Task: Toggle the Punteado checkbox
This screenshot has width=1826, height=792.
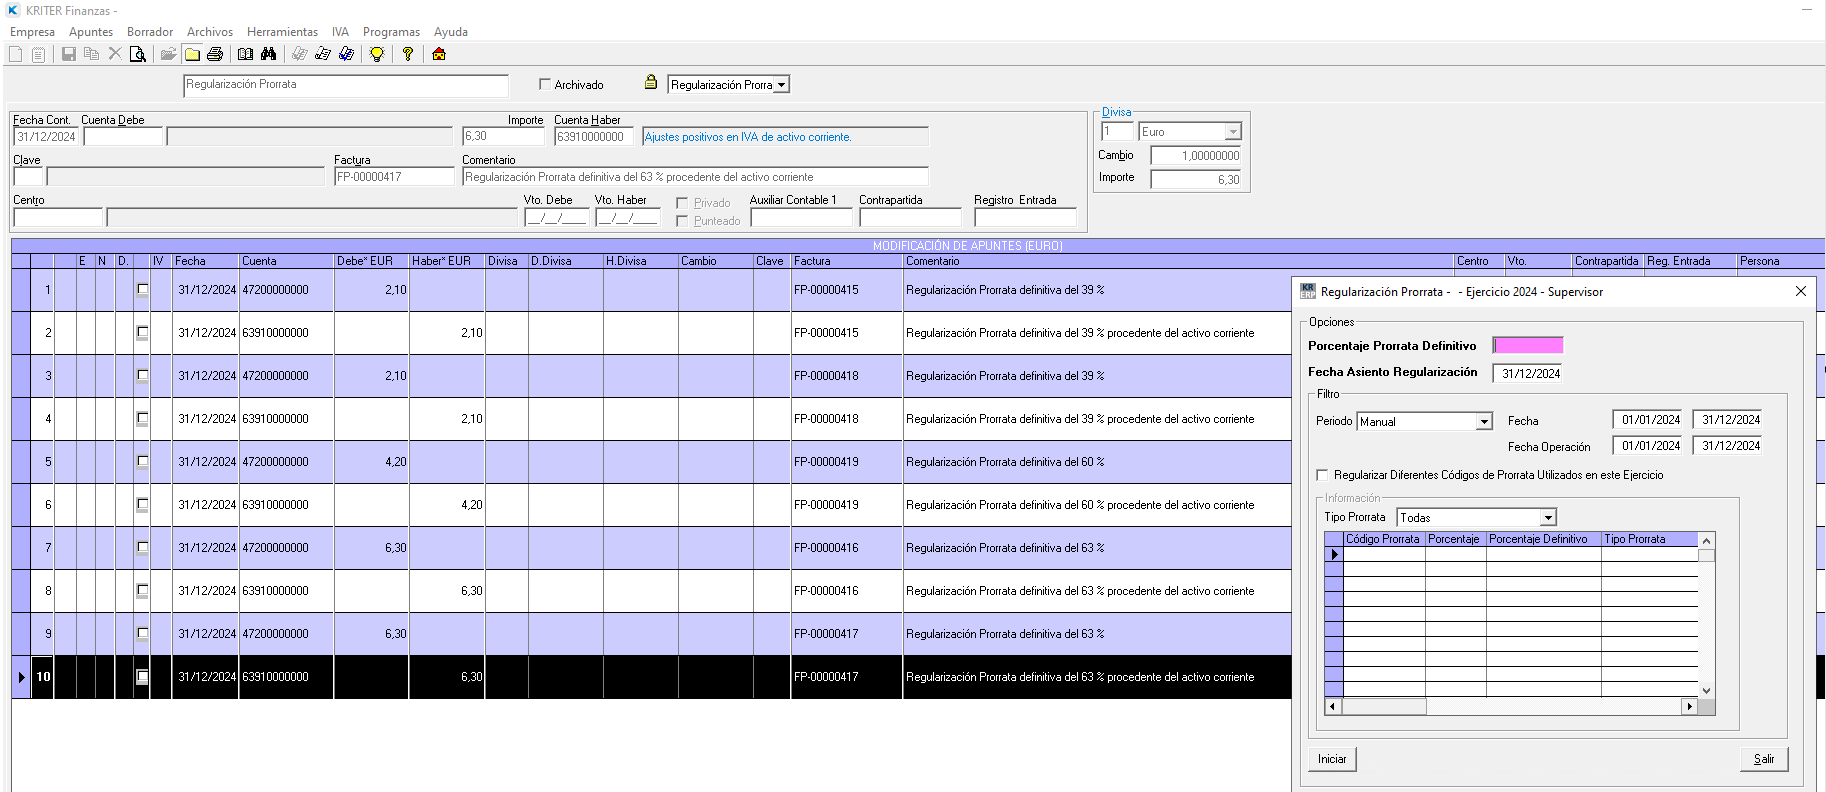Action: click(x=682, y=221)
